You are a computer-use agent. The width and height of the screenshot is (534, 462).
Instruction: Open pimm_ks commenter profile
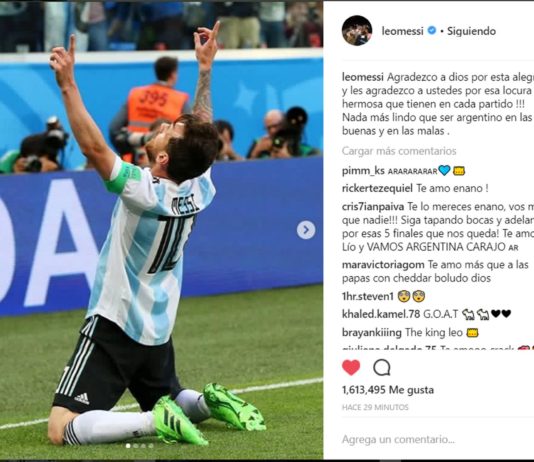(363, 171)
